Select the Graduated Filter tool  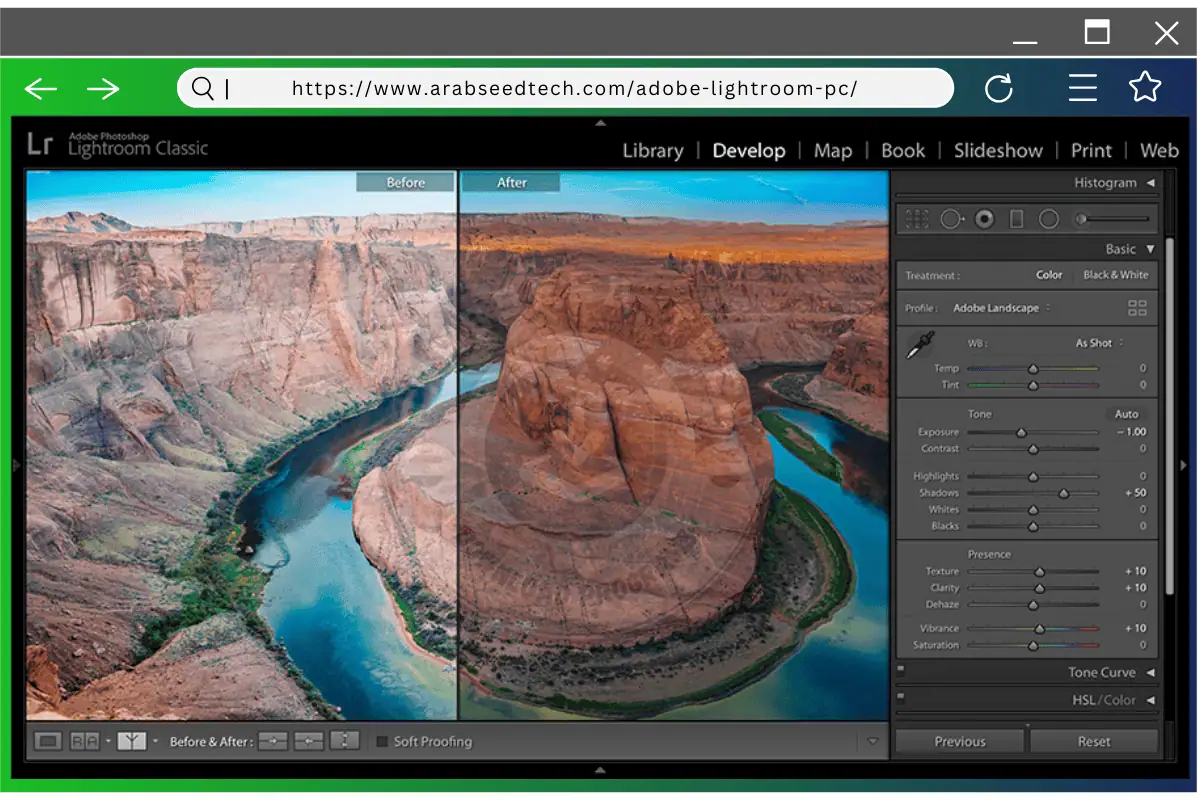[x=1017, y=218]
